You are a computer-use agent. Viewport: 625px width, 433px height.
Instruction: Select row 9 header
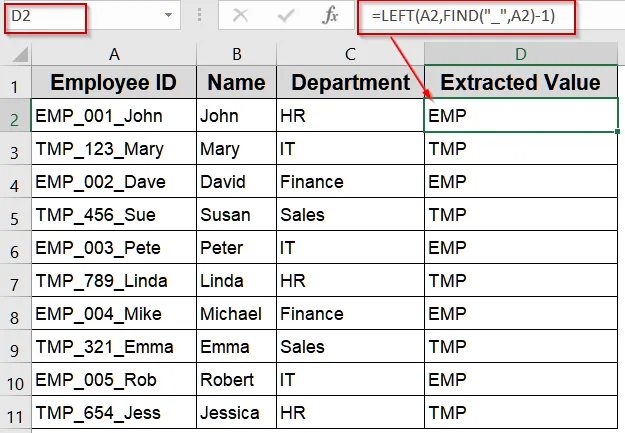point(15,346)
